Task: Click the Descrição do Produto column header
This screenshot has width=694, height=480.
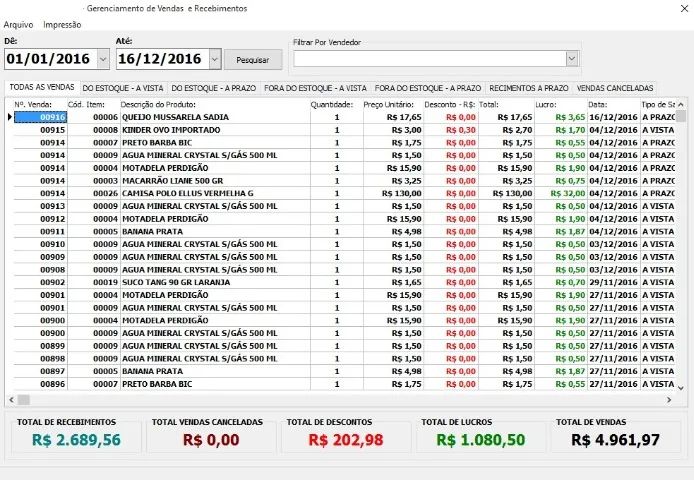Action: [x=215, y=105]
